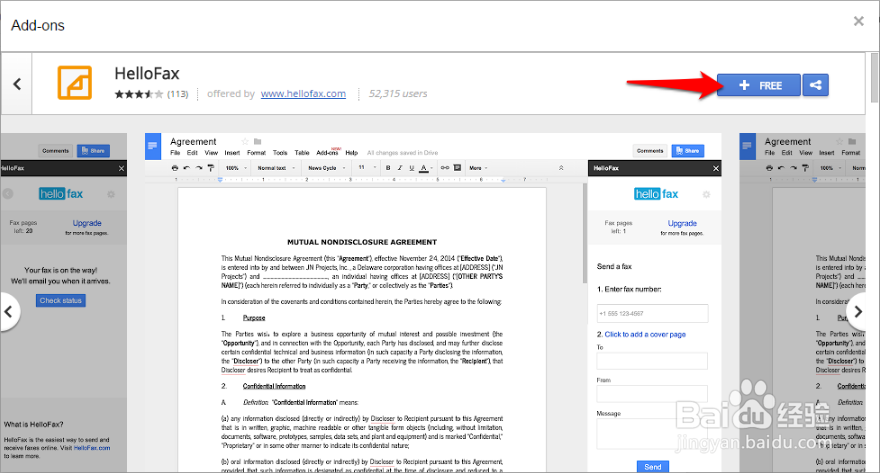The height and width of the screenshot is (473, 881).
Task: Click the Check status button in the left preview
Action: click(x=61, y=301)
